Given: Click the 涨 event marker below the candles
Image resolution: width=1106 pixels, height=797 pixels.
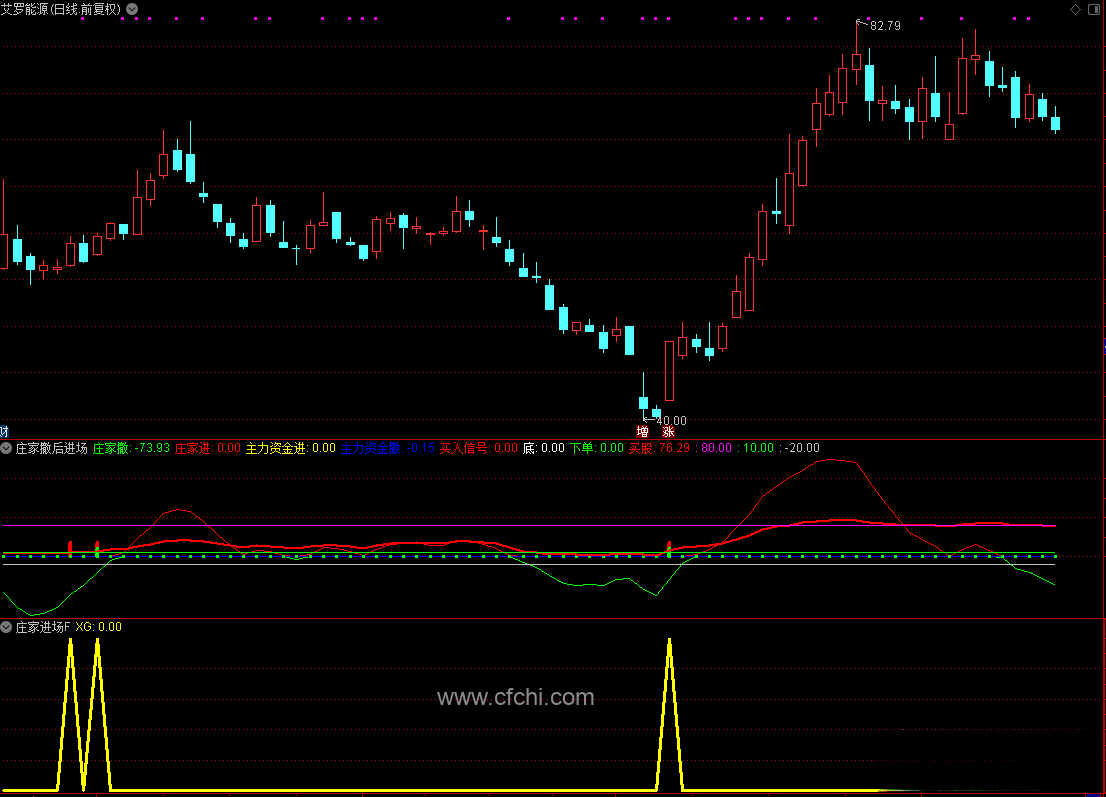Looking at the screenshot, I should tap(668, 432).
